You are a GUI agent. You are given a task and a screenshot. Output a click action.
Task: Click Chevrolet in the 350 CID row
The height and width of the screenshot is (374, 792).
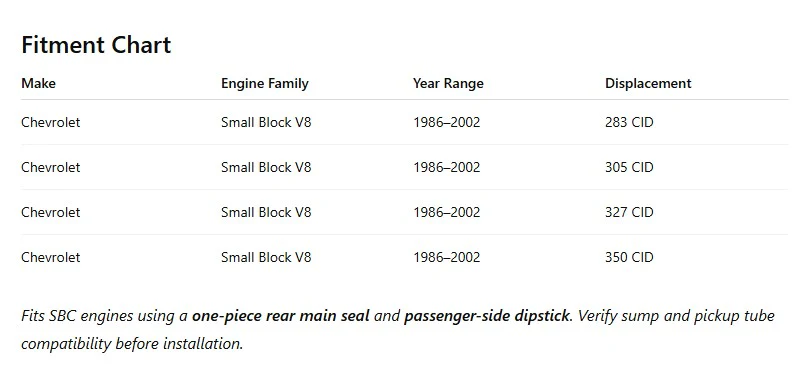(x=51, y=257)
